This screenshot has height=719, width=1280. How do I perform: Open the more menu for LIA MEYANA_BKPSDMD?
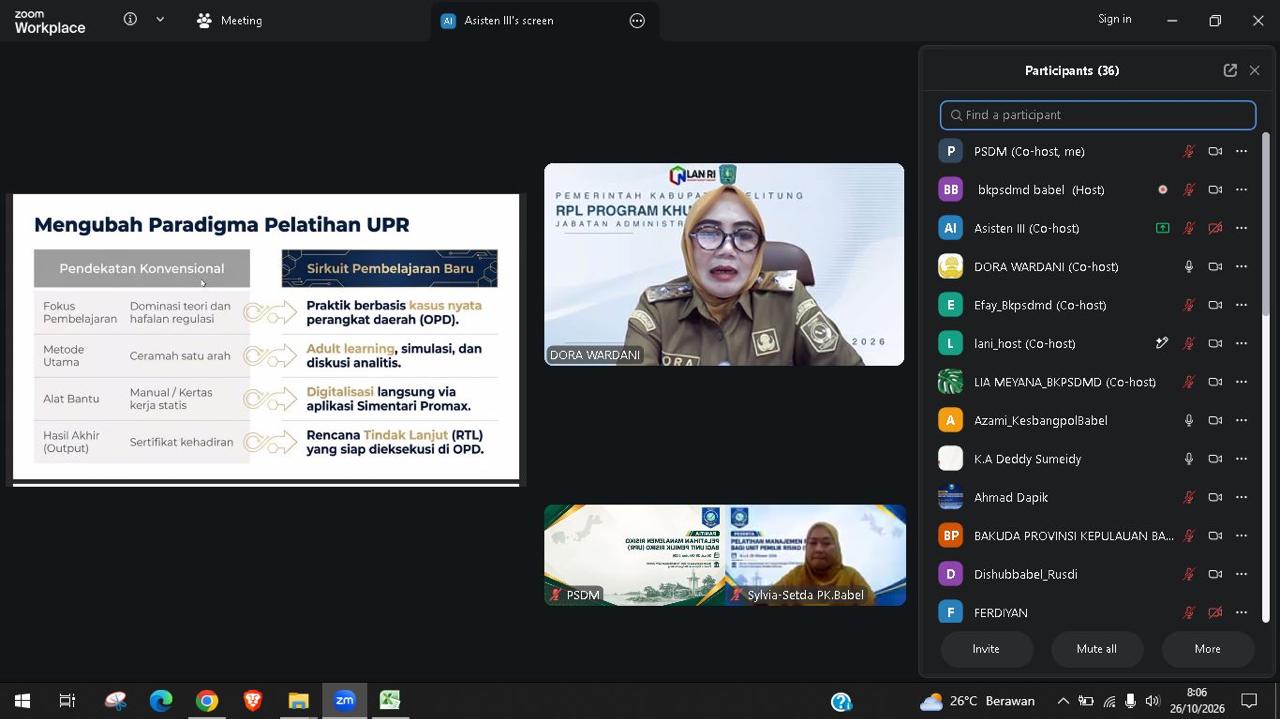click(x=1241, y=381)
